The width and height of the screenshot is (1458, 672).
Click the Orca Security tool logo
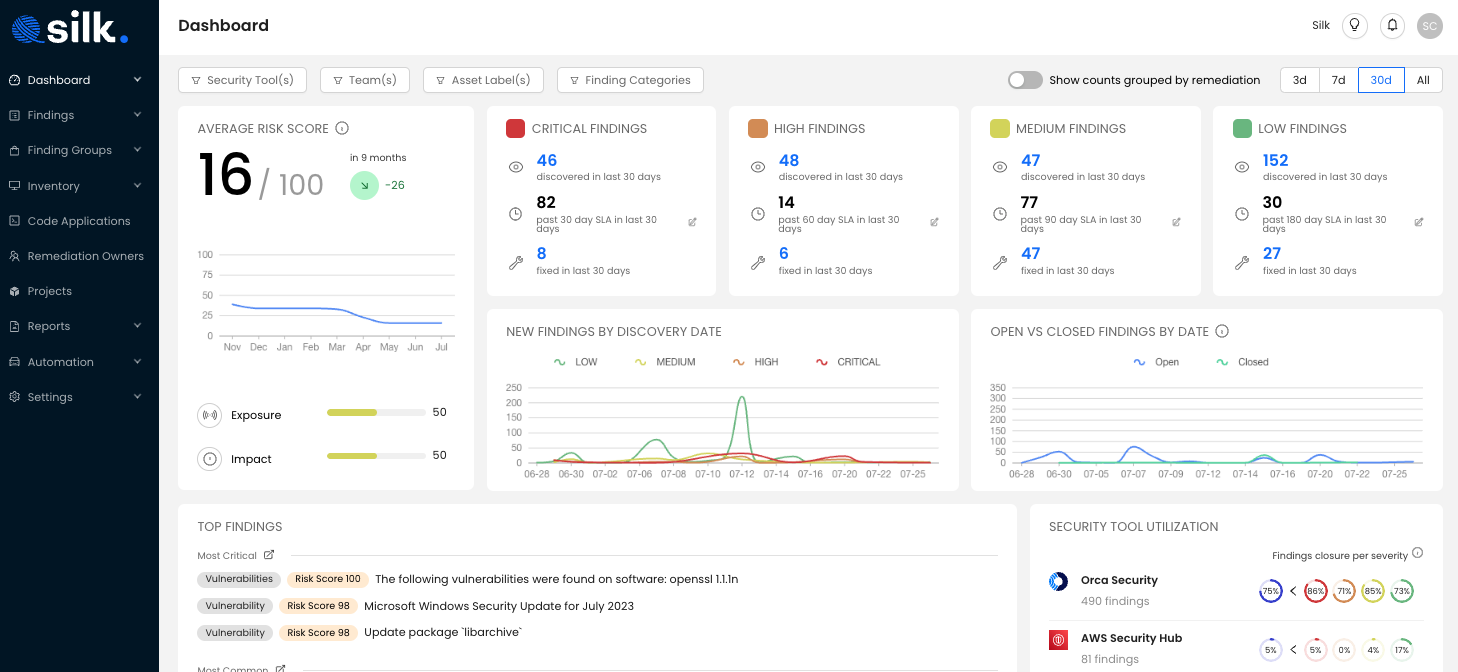tap(1058, 580)
